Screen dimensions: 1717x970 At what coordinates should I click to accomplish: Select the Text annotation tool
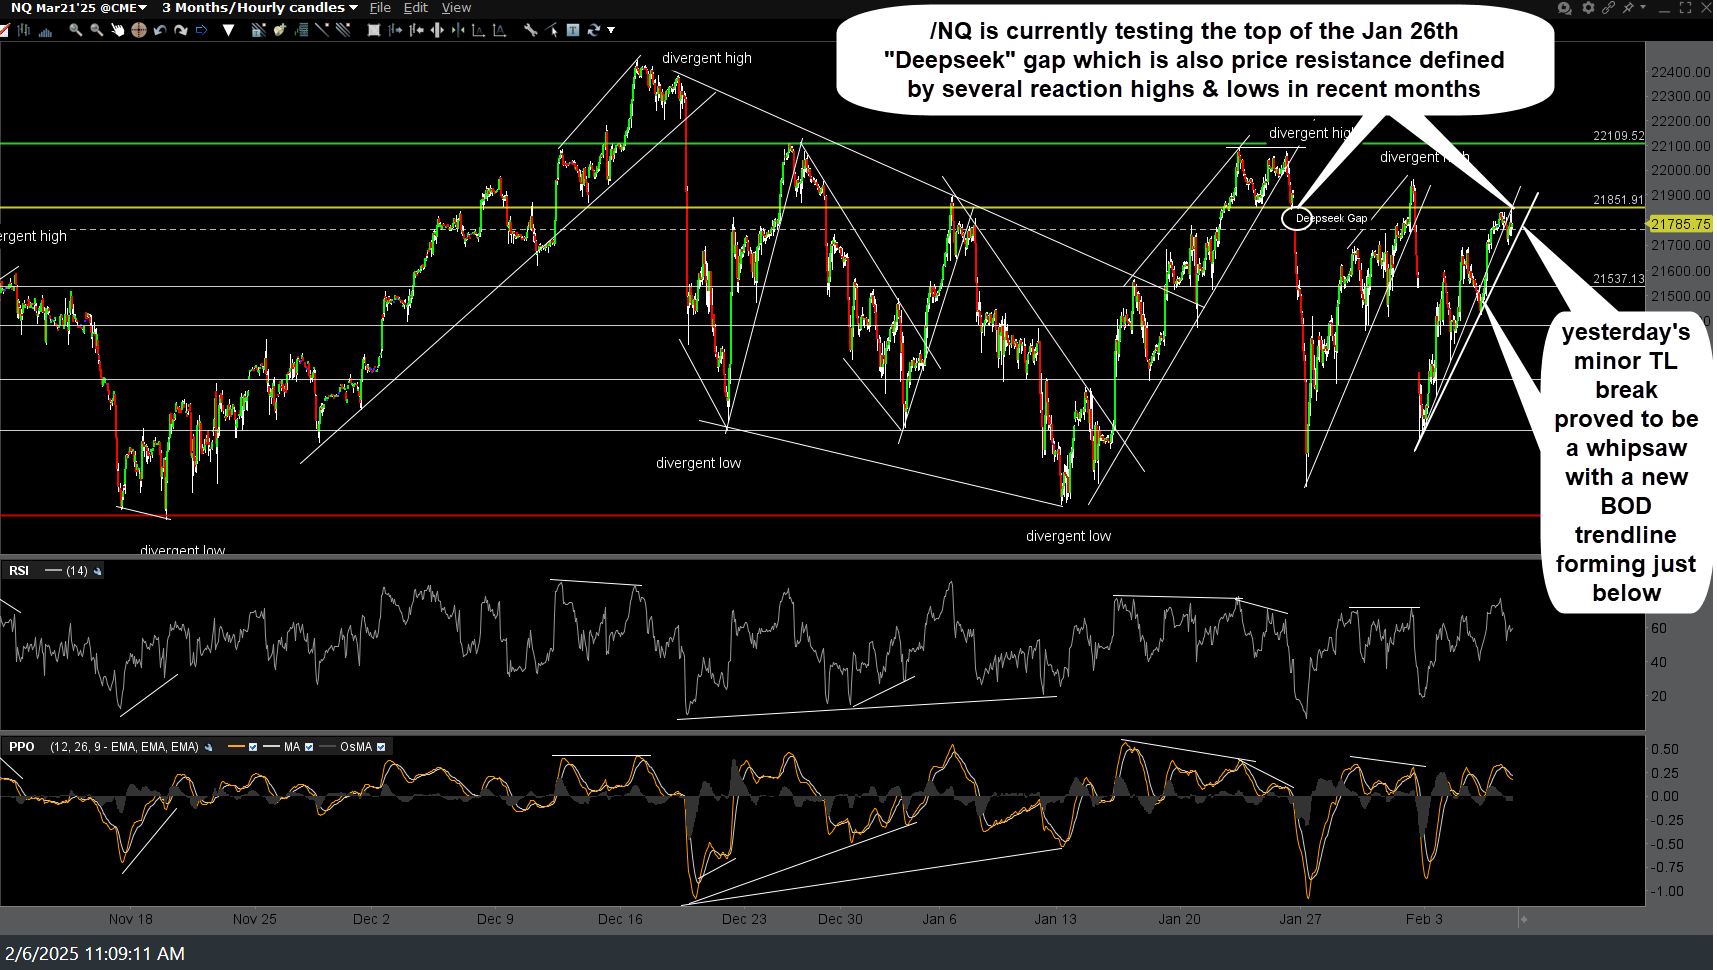coord(575,30)
